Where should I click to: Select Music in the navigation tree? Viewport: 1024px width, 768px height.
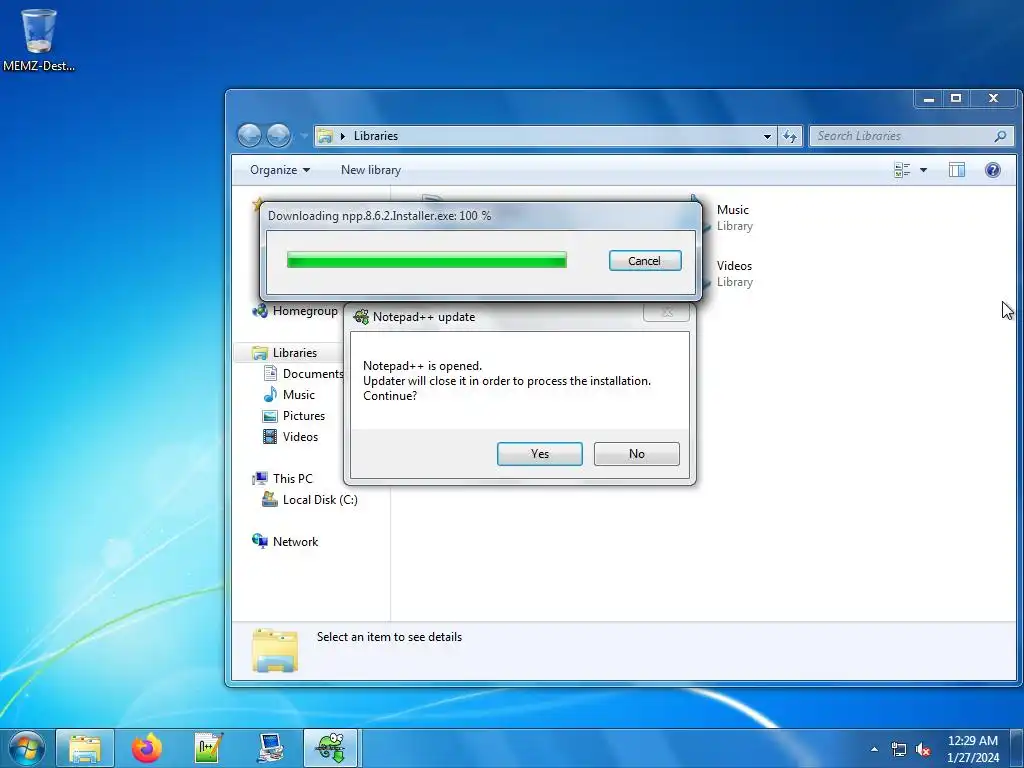[298, 394]
